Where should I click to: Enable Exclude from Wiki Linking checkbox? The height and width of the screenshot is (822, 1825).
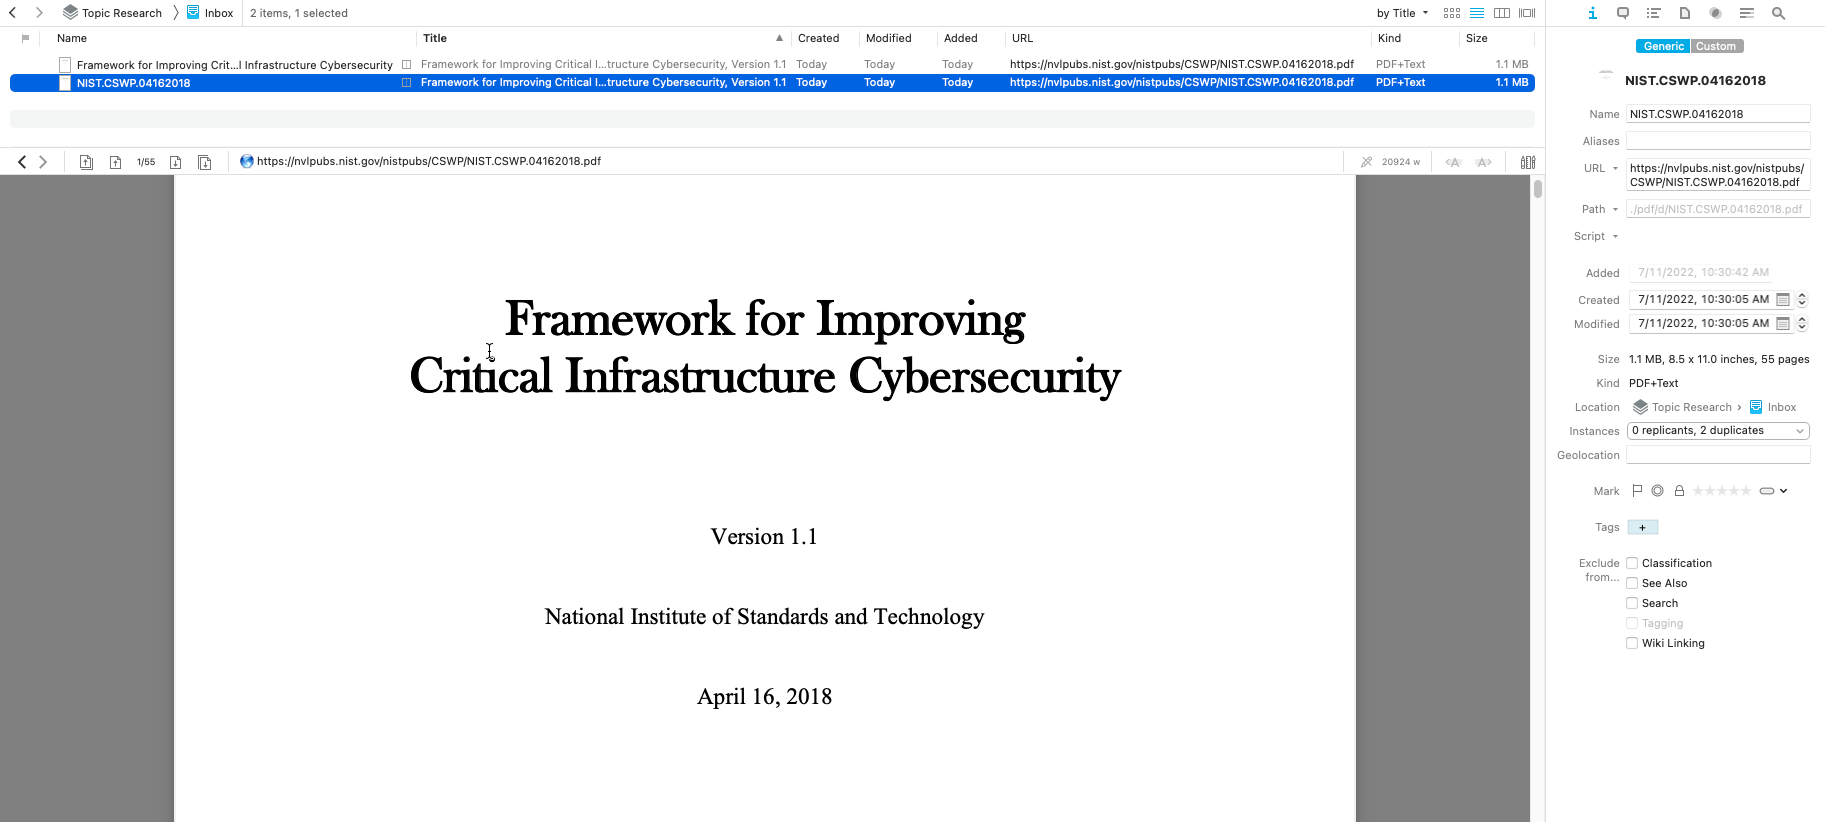coord(1632,643)
